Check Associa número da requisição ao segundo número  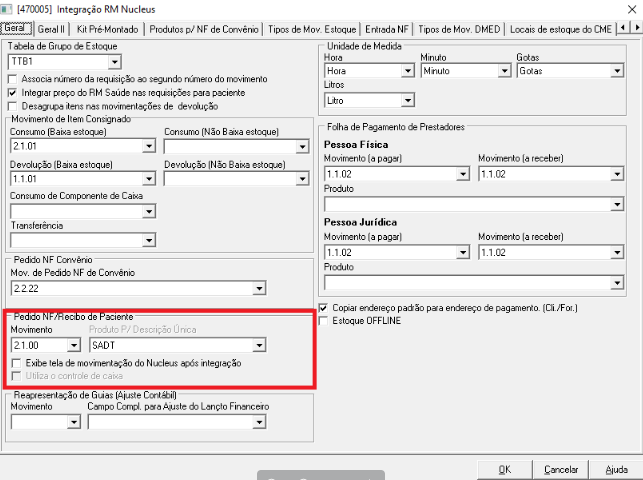click(13, 79)
